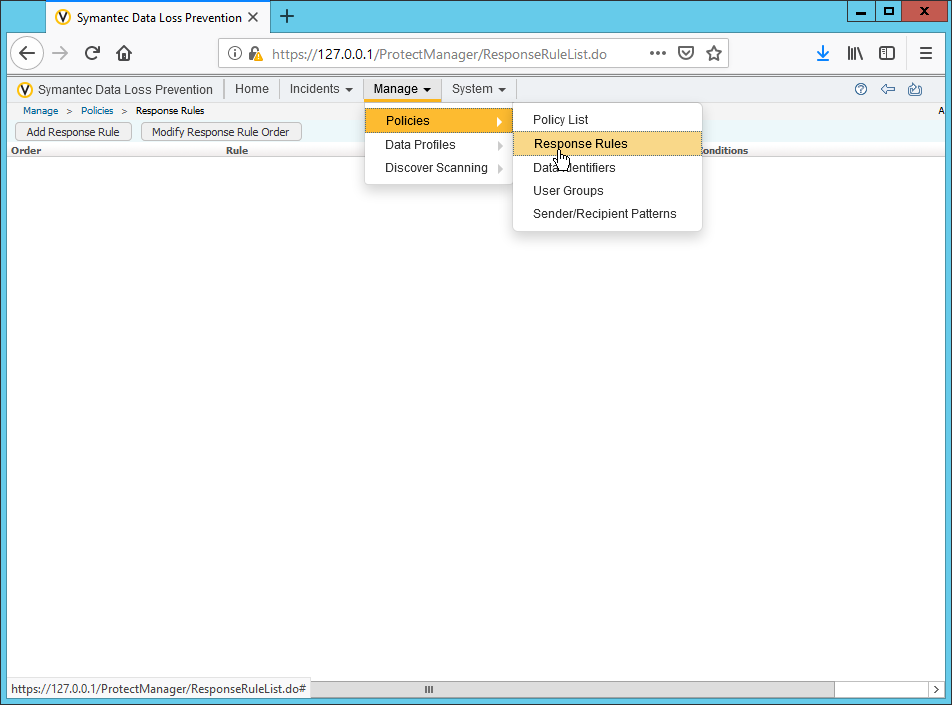Viewport: 952px width, 705px height.
Task: Select Response Rules from the submenu
Action: click(607, 144)
